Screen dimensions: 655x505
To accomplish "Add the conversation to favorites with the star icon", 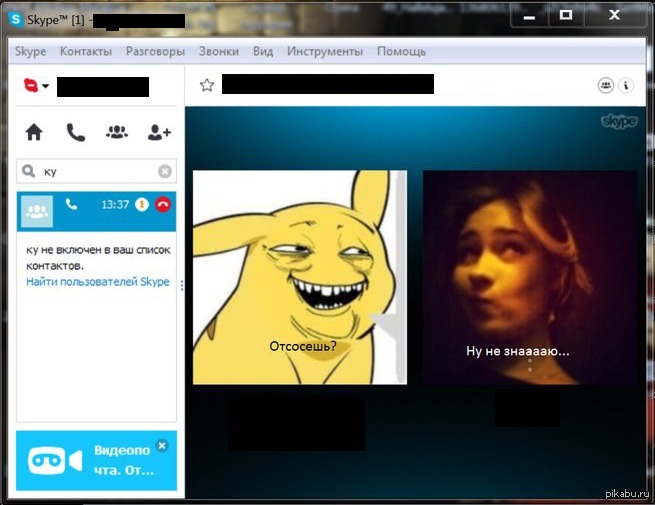I will coord(207,85).
